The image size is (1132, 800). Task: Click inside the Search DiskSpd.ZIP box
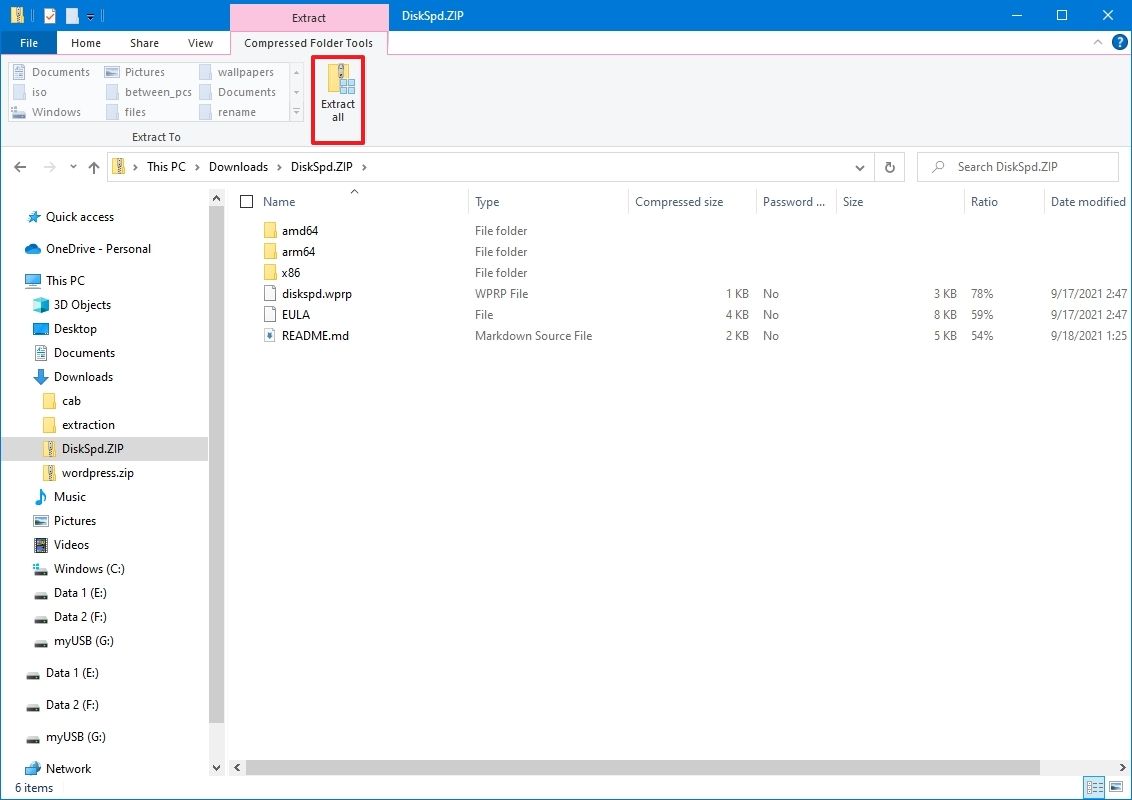pos(1017,166)
